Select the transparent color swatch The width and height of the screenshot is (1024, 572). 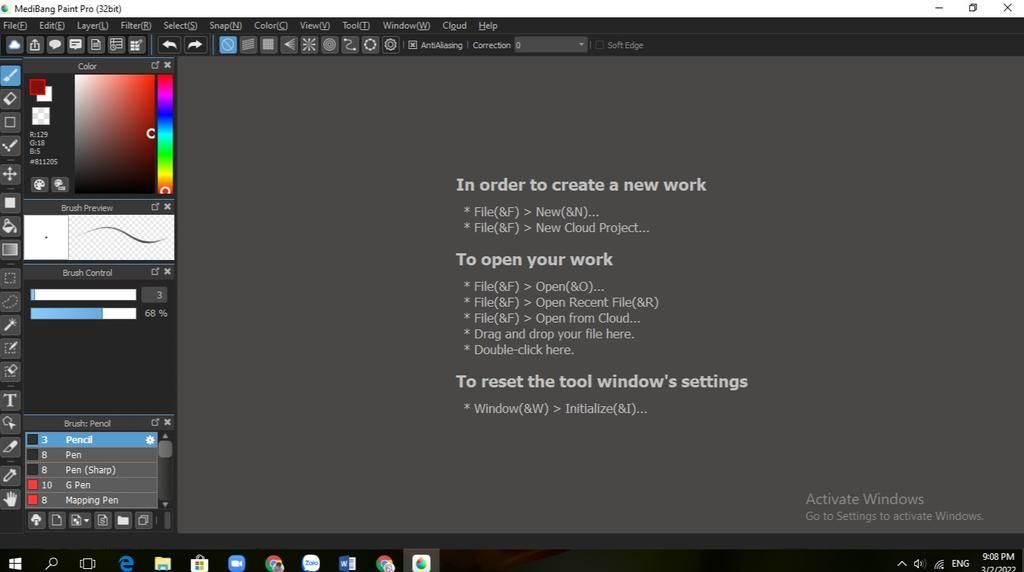tap(40, 116)
